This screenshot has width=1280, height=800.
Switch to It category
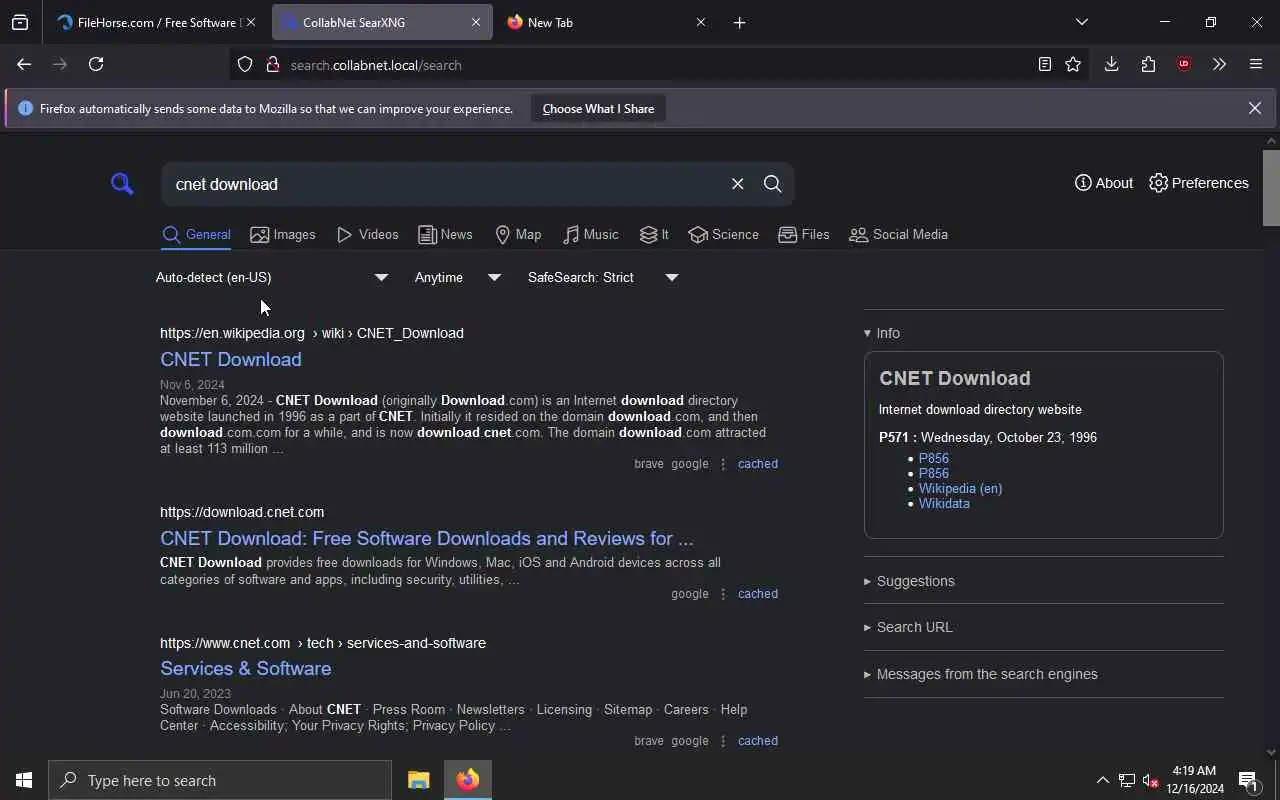click(x=655, y=235)
